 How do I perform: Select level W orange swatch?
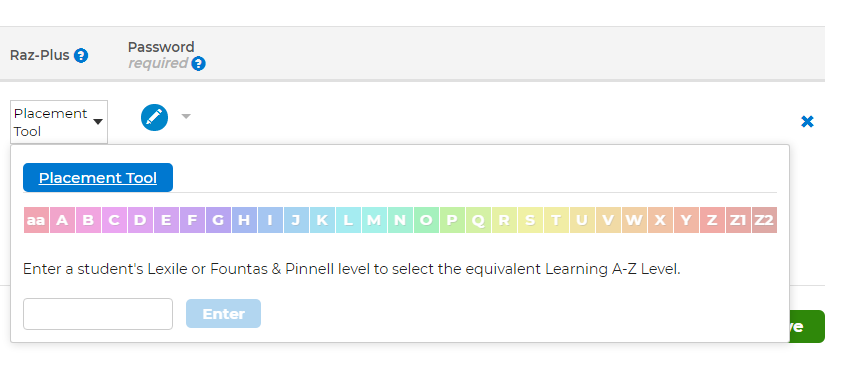coord(634,220)
